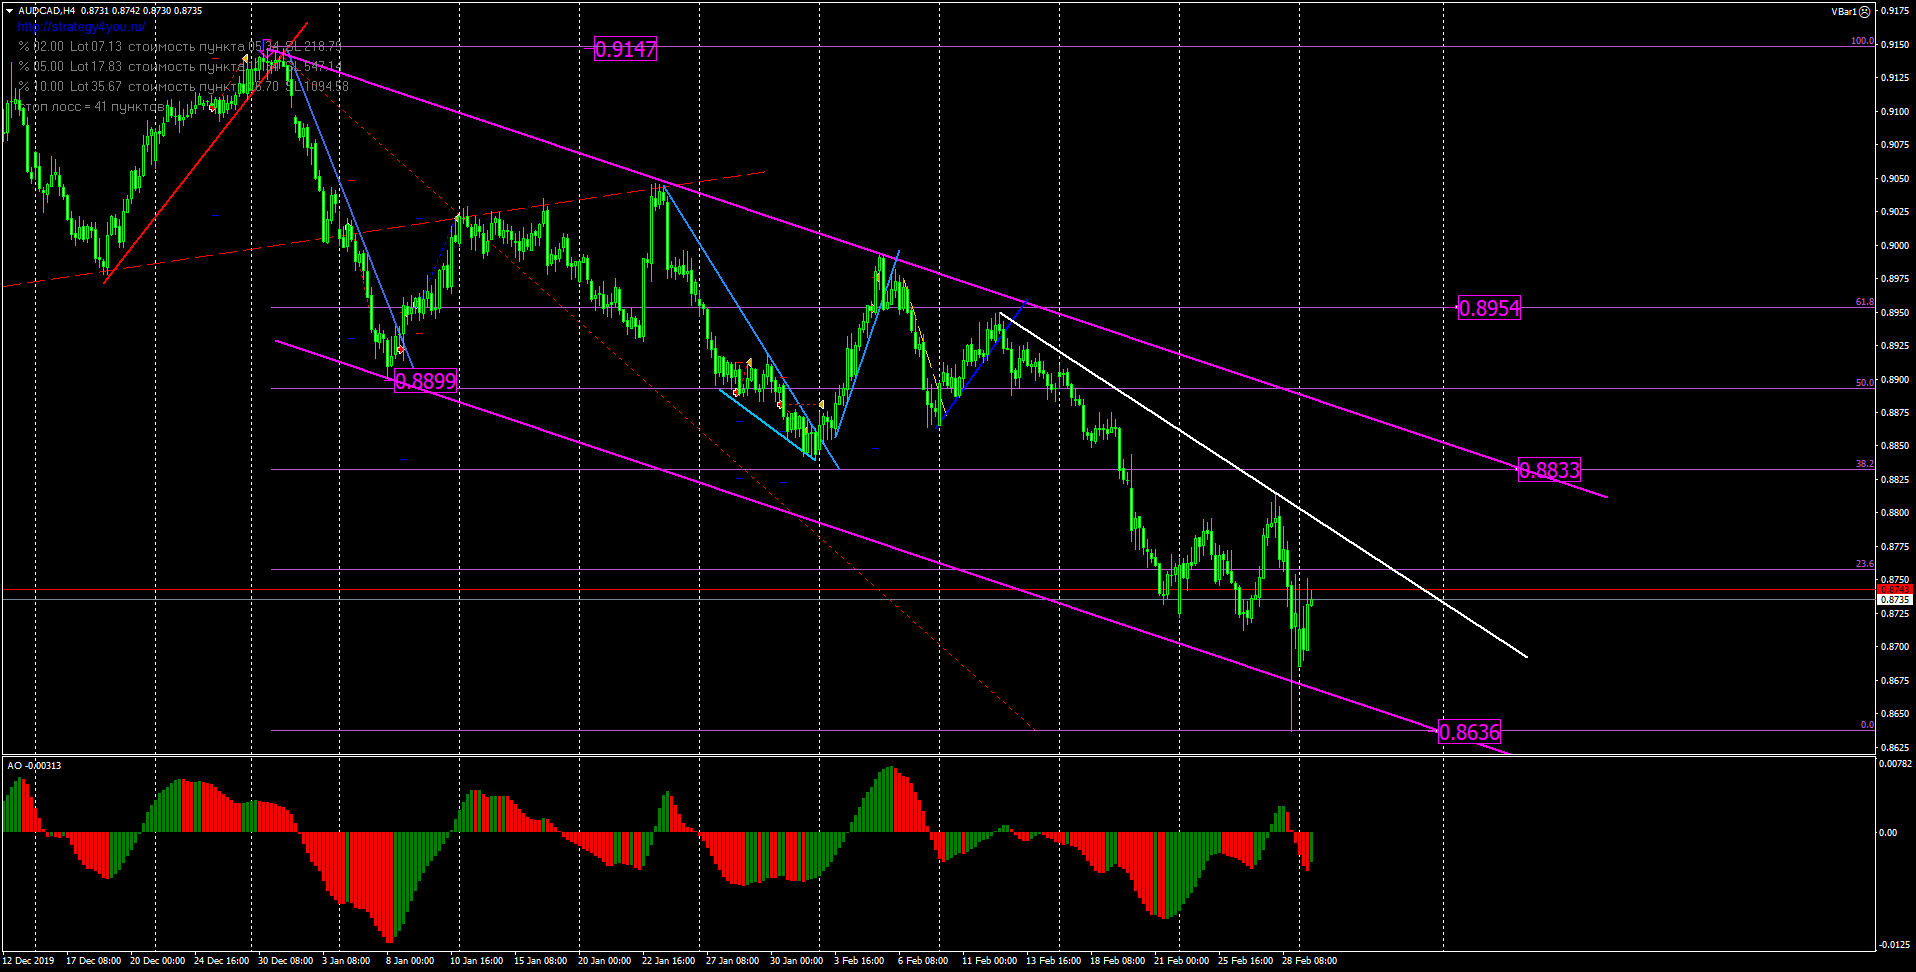Image resolution: width=1916 pixels, height=972 pixels.
Task: Click the white 0.8735 current price tag
Action: (x=1894, y=599)
